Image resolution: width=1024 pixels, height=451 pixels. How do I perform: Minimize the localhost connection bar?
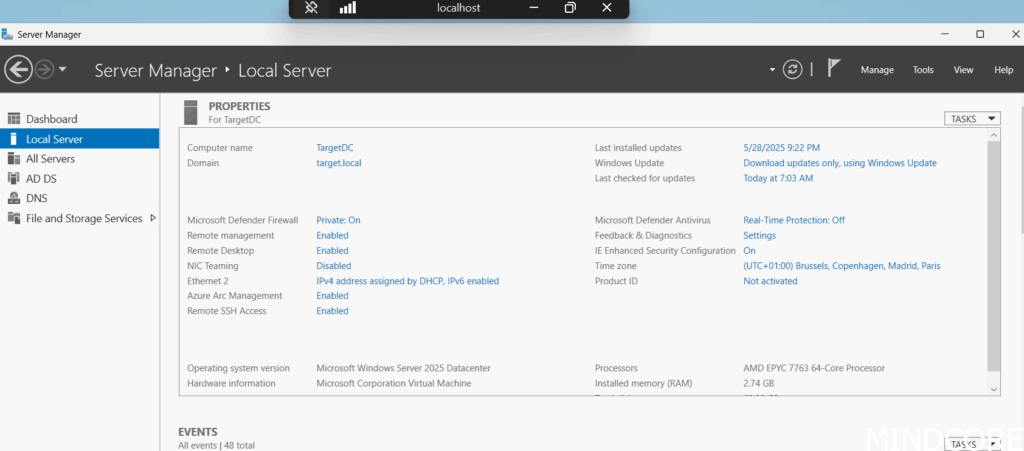pyautogui.click(x=534, y=8)
